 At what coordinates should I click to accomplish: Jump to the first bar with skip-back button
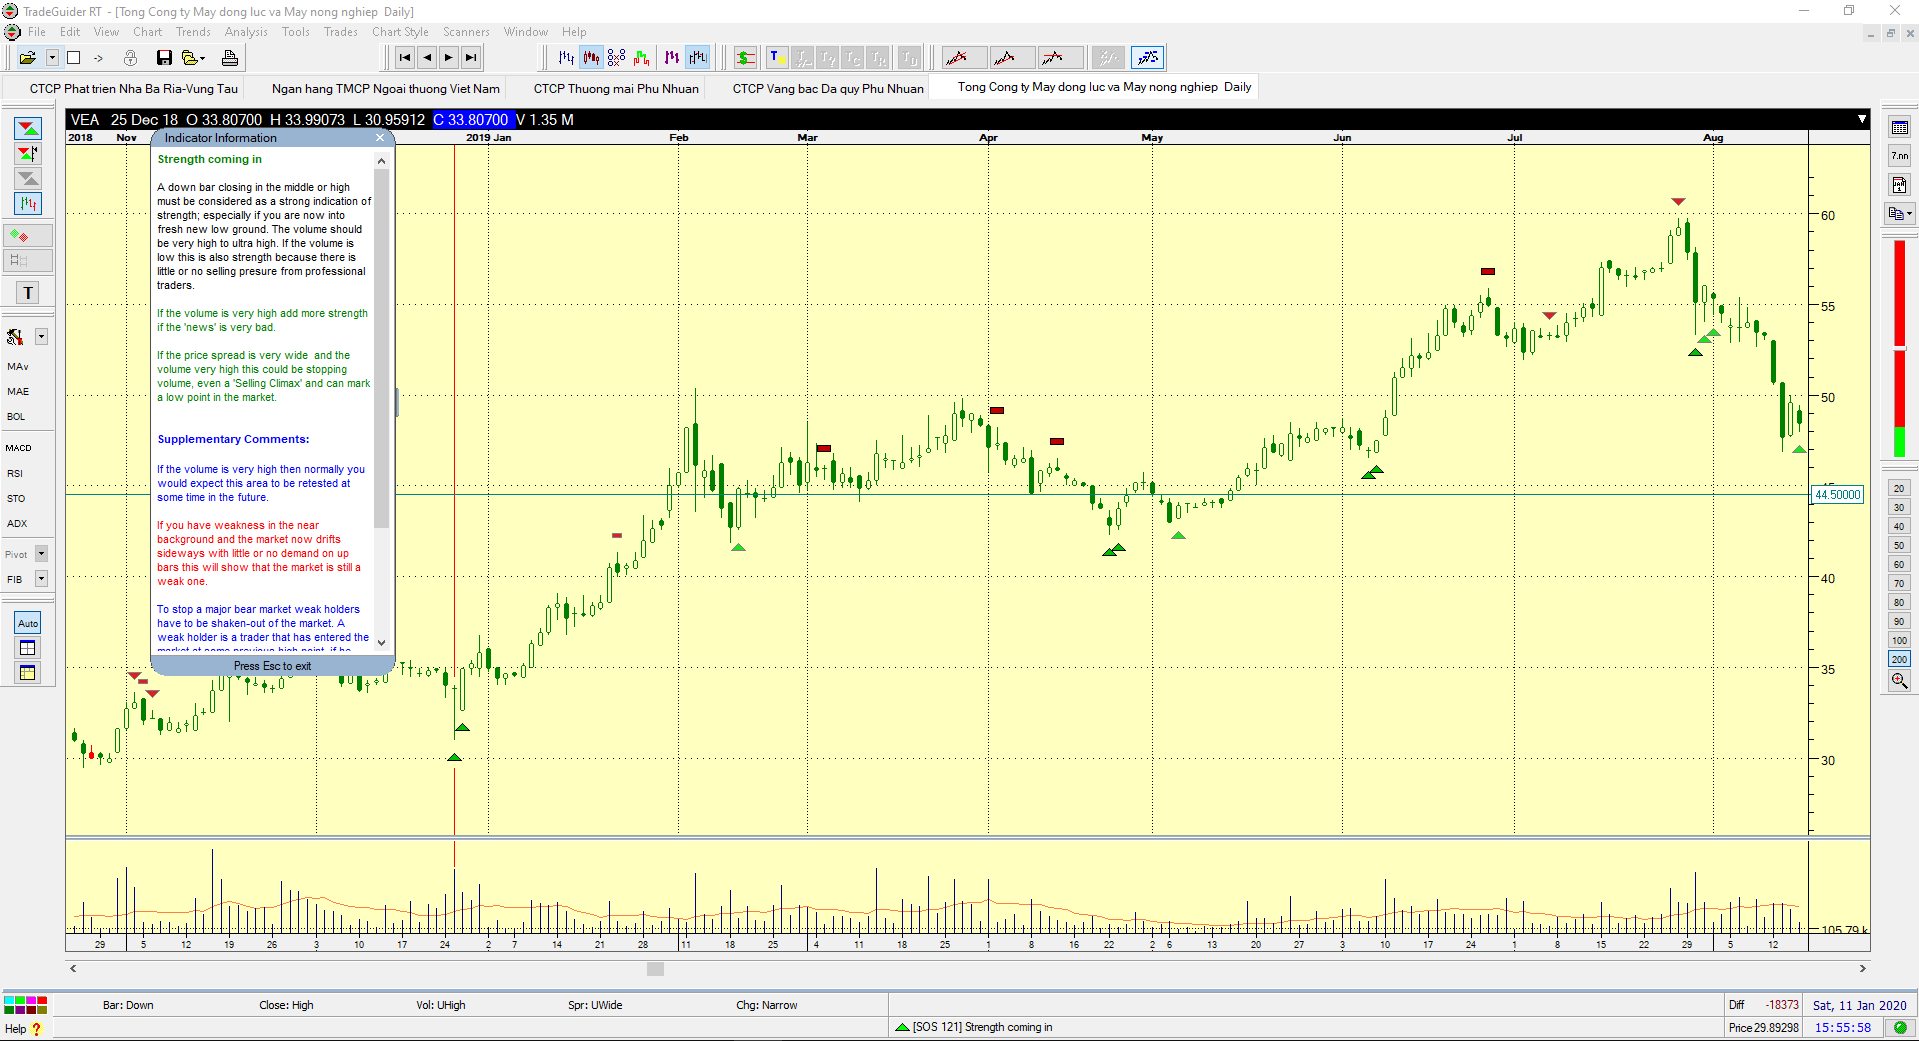pyautogui.click(x=404, y=58)
